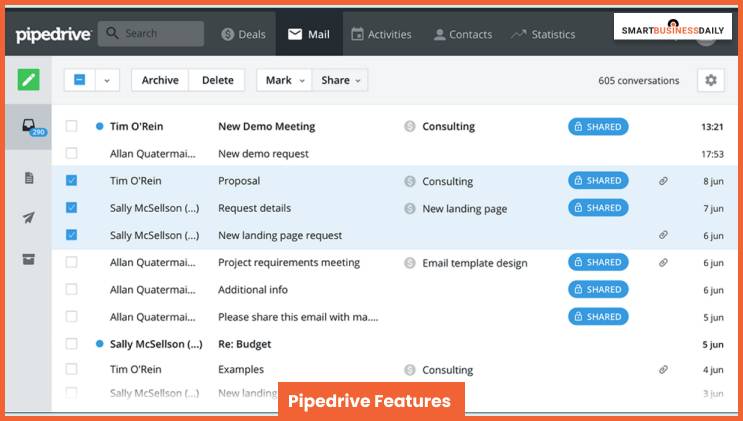Image resolution: width=743 pixels, height=421 pixels.
Task: Click the Pipedrive logo
Action: [x=53, y=35]
